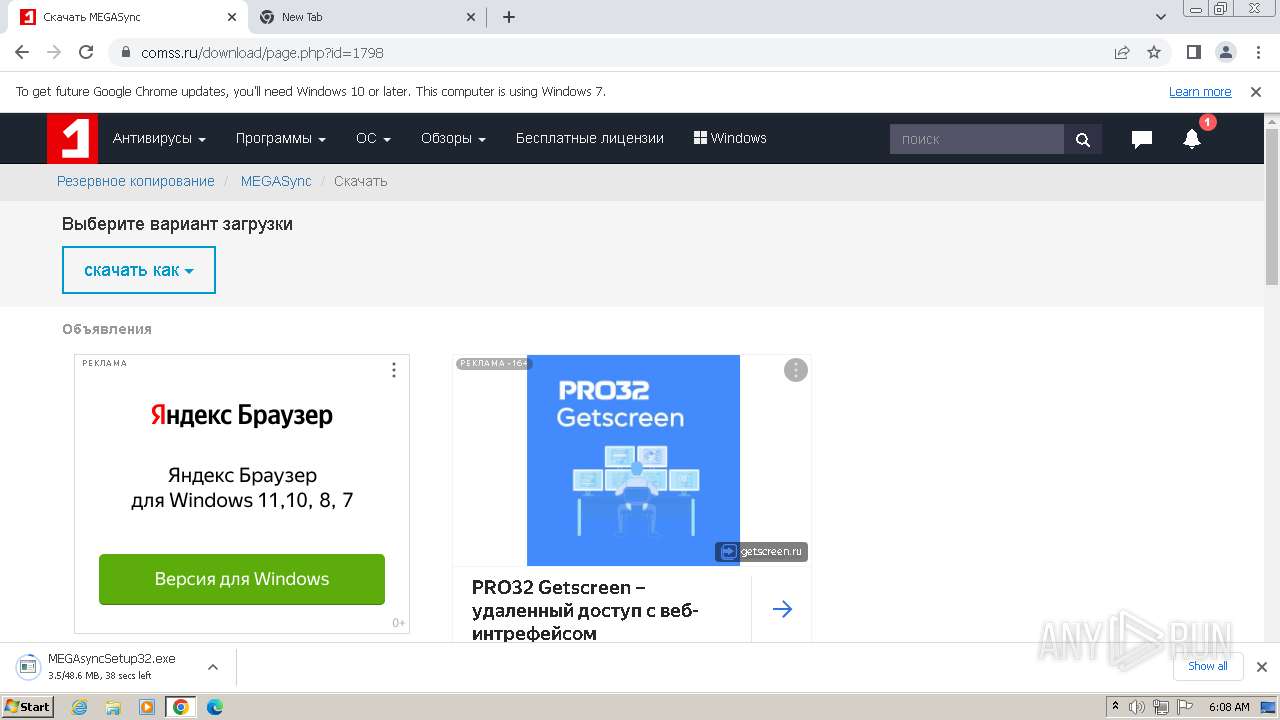Select the Скачать MEGASync tab
This screenshot has height=720, width=1280.
coord(130,17)
